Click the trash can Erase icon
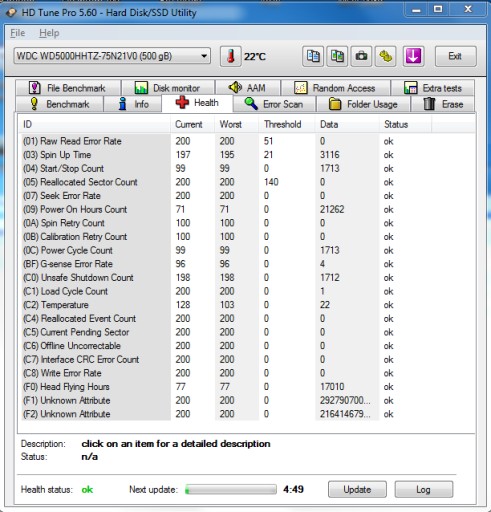 pyautogui.click(x=429, y=104)
